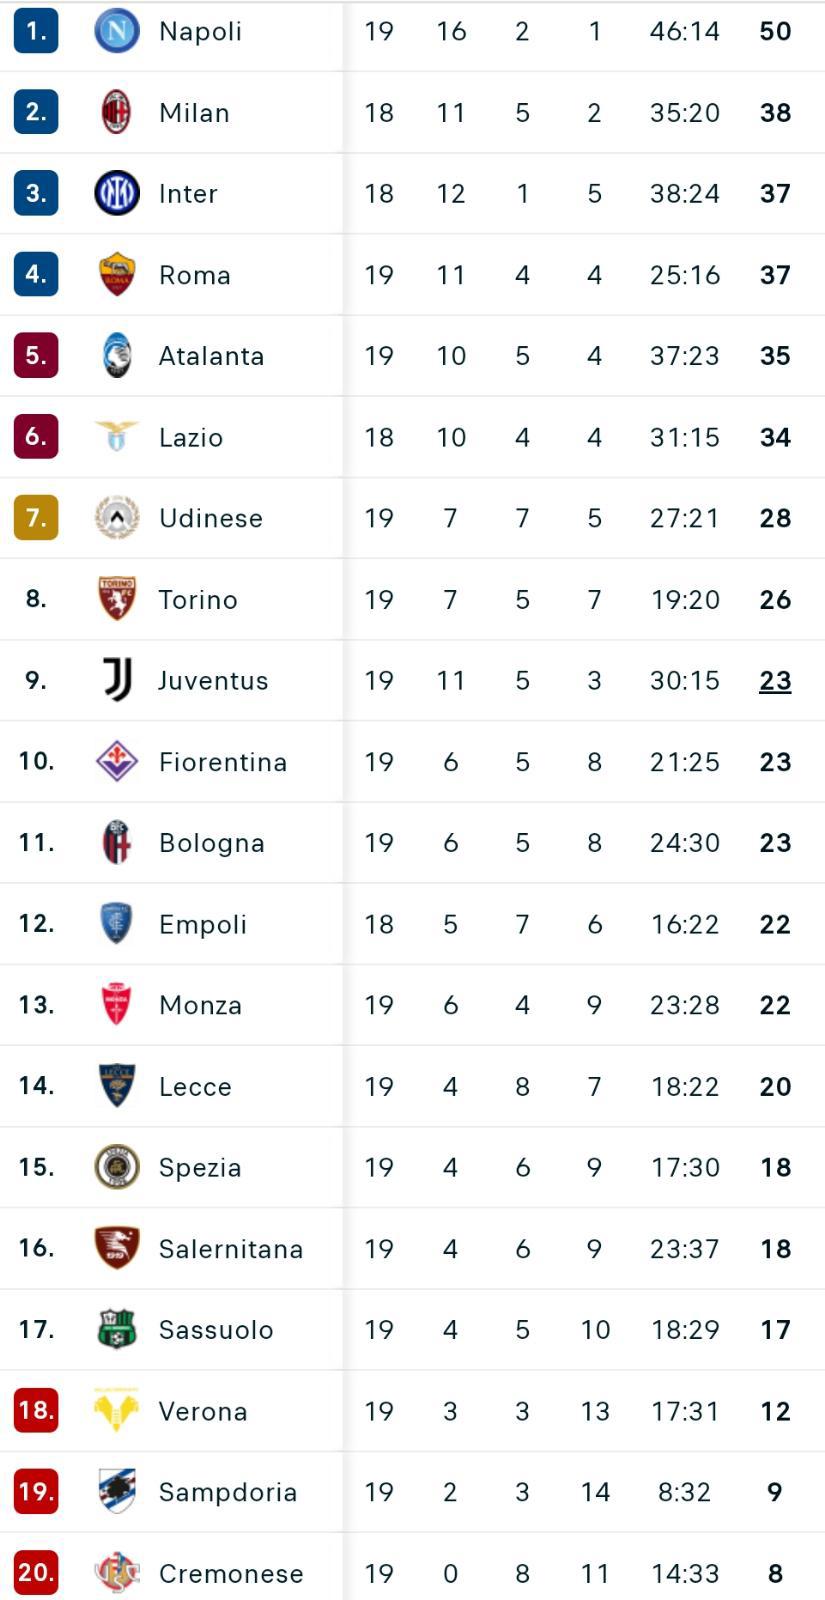This screenshot has height=1600, width=825.
Task: Click the Milan club crest icon
Action: 116,112
